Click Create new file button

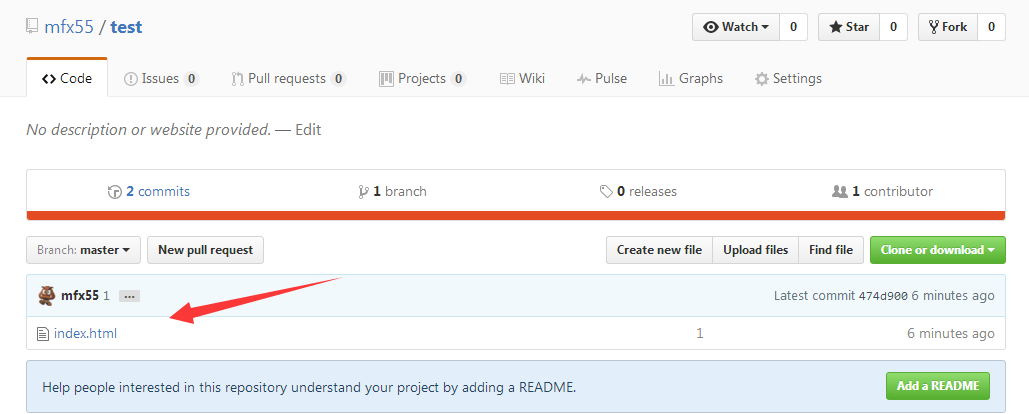point(660,250)
